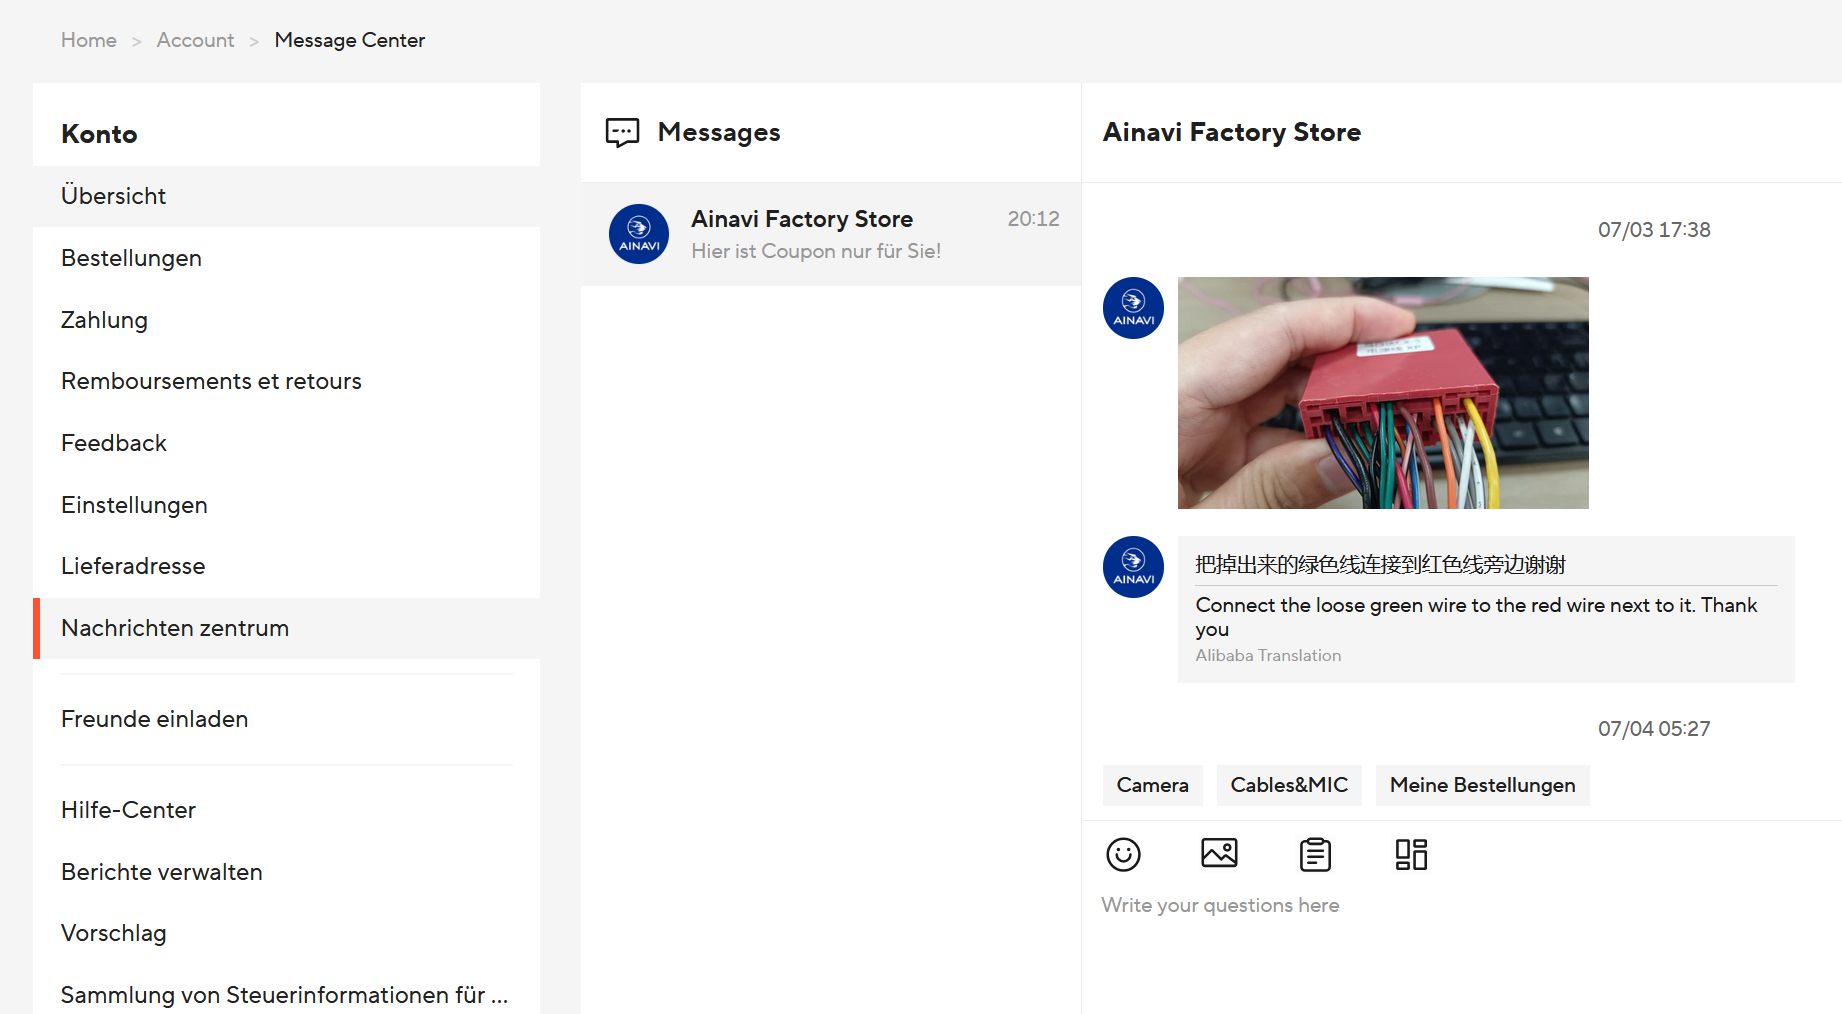
Task: Open the emoji picker icon
Action: point(1123,855)
